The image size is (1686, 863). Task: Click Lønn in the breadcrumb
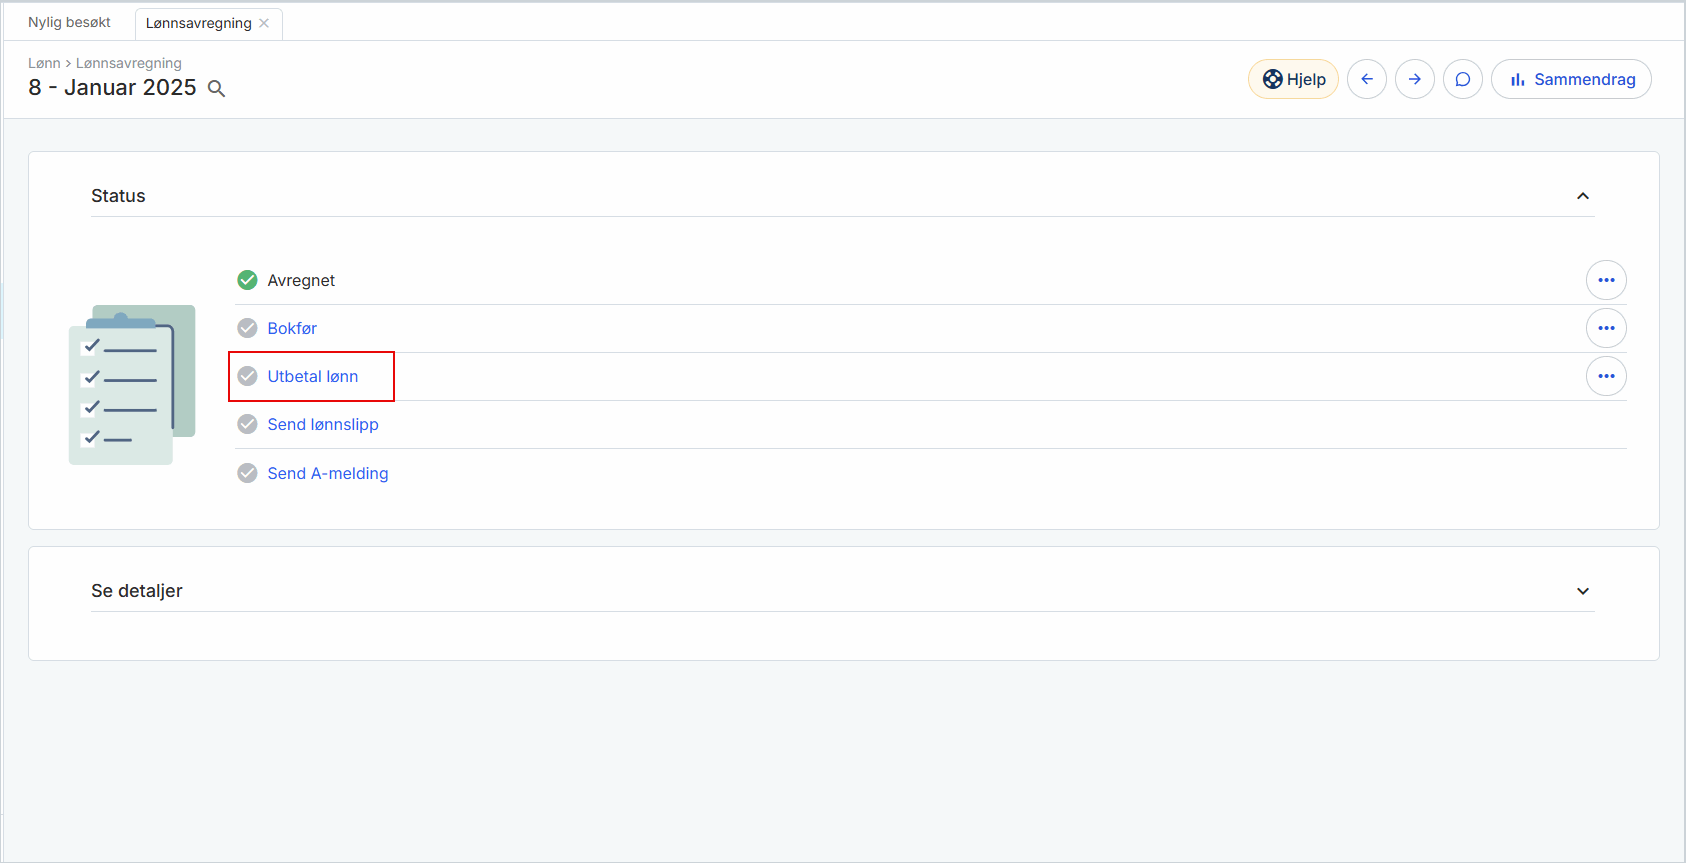click(44, 63)
